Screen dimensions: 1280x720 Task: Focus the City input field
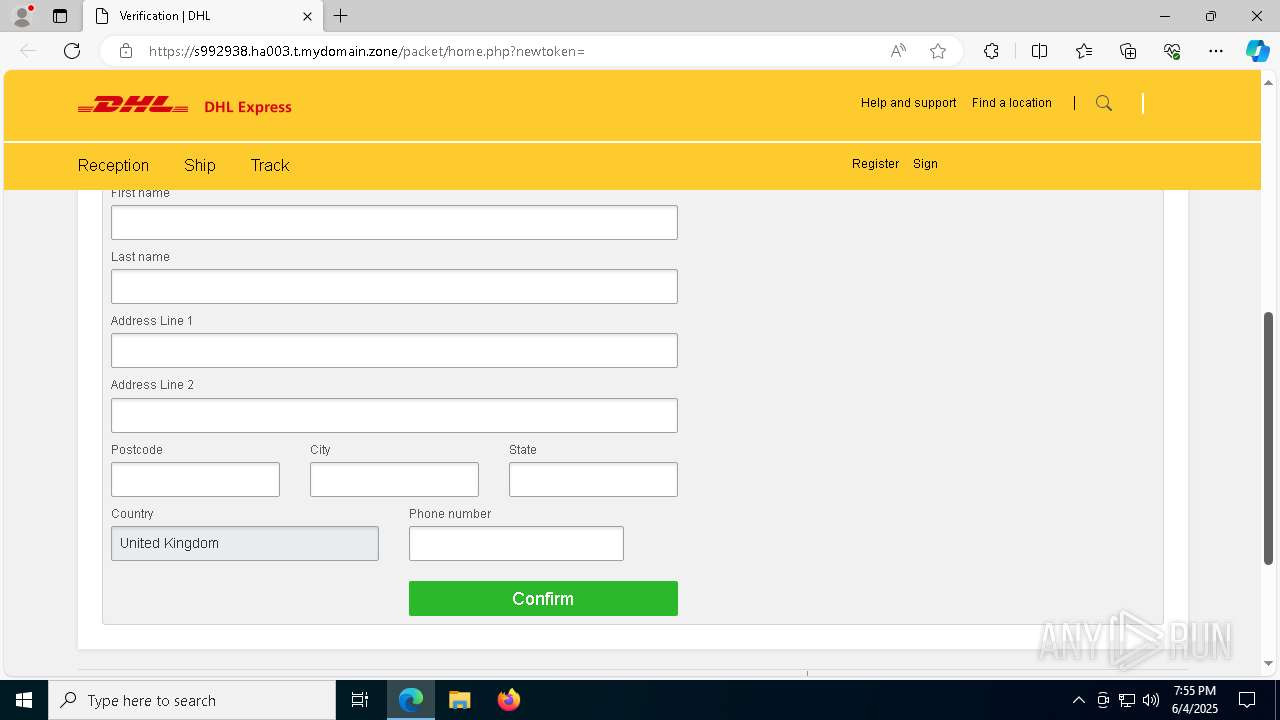(394, 479)
